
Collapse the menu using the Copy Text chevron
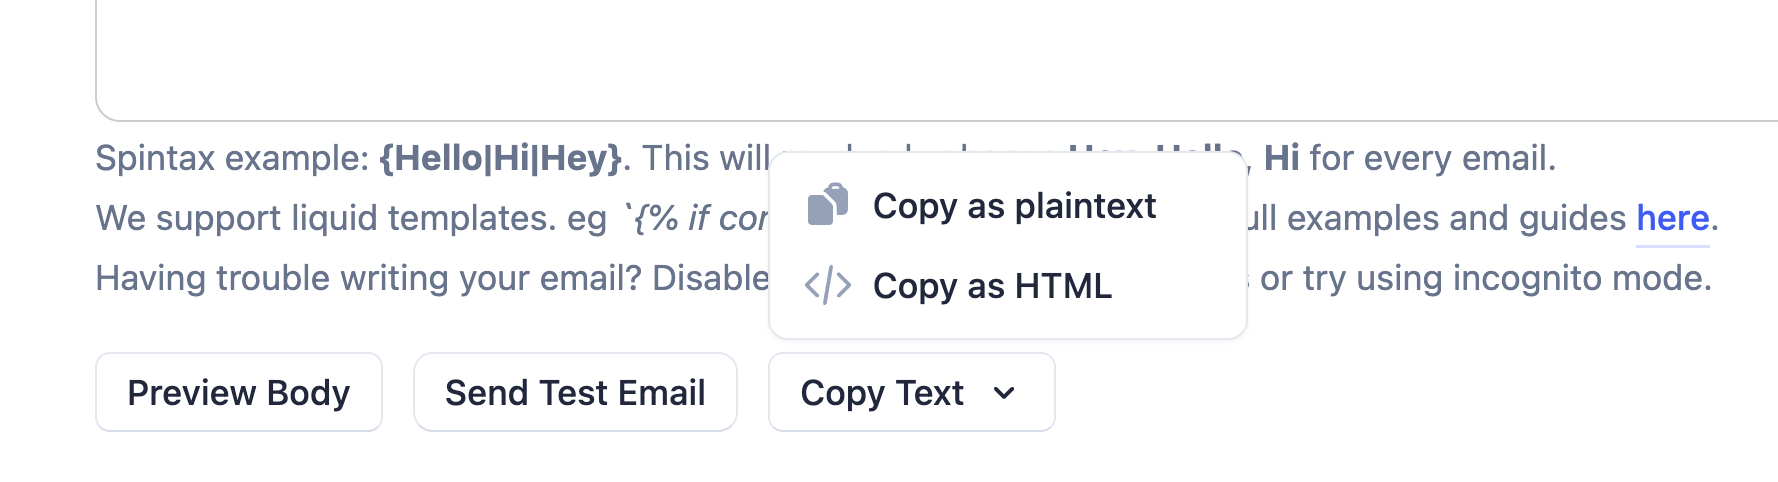[1004, 393]
